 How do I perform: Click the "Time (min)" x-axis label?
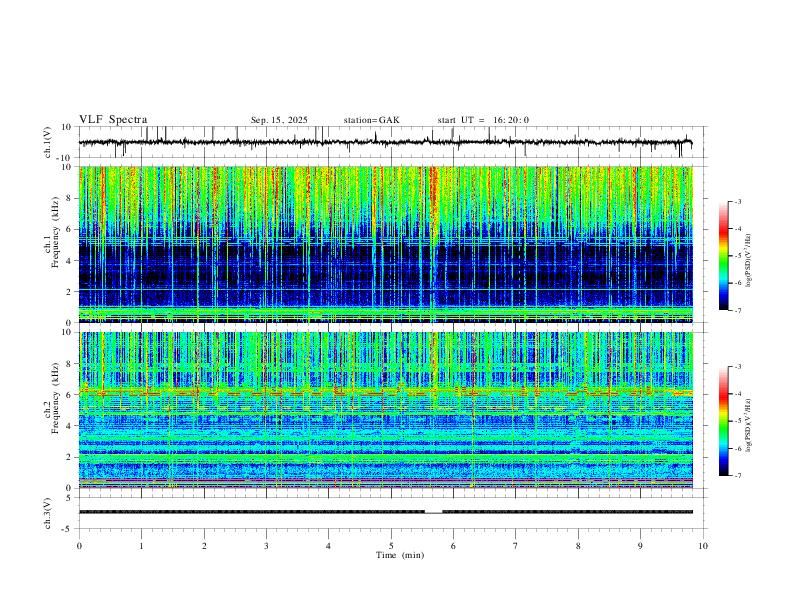(400, 555)
